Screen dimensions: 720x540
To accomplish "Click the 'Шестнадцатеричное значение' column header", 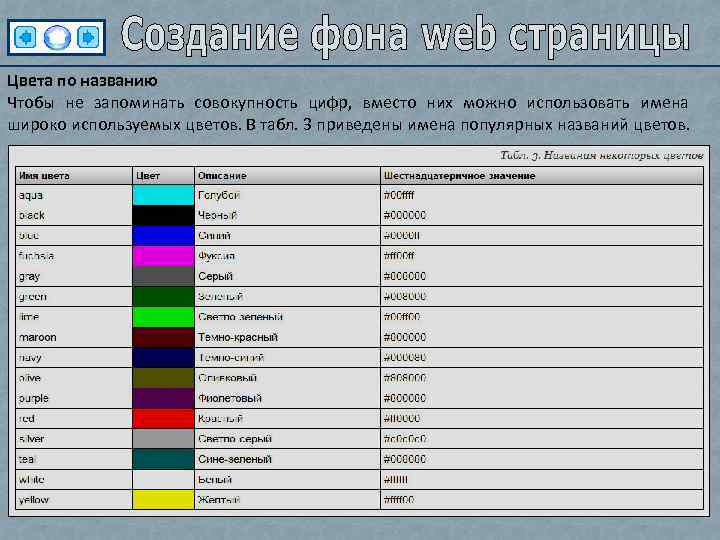I will 542,176.
